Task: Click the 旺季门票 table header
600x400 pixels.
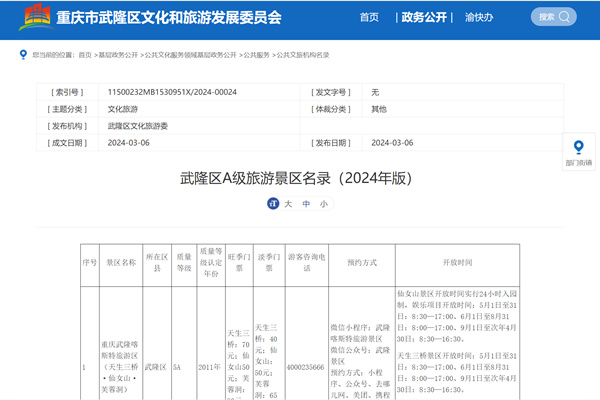Action: (x=239, y=263)
